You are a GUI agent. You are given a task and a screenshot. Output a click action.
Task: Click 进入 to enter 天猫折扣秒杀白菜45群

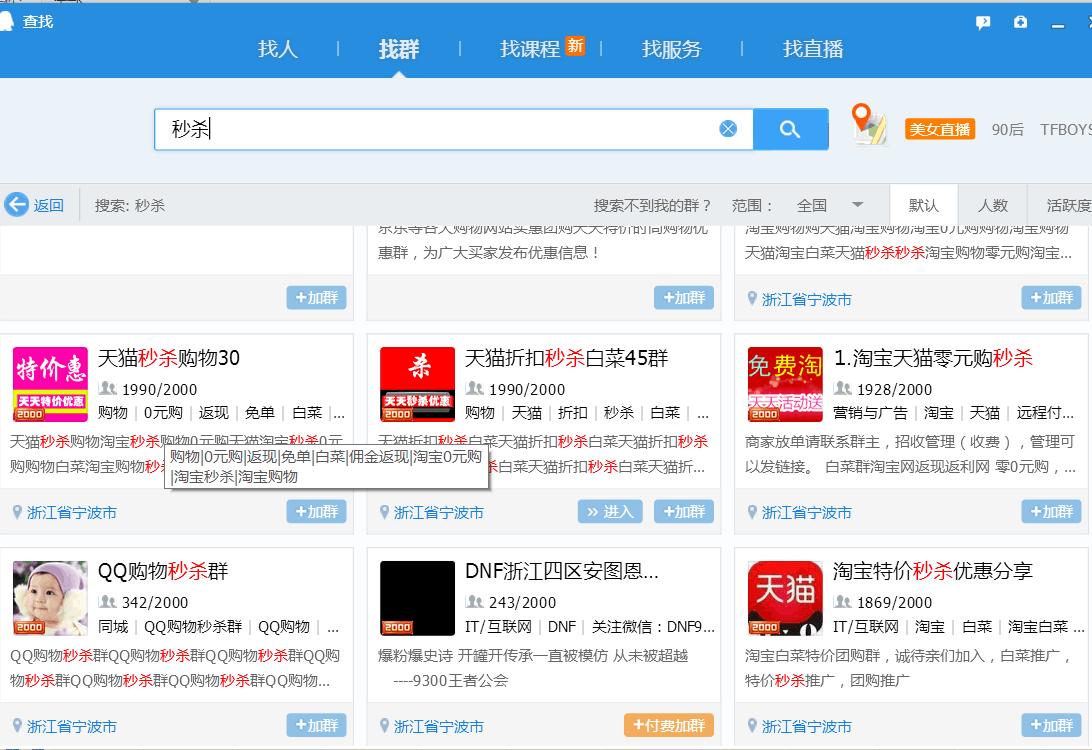(611, 511)
